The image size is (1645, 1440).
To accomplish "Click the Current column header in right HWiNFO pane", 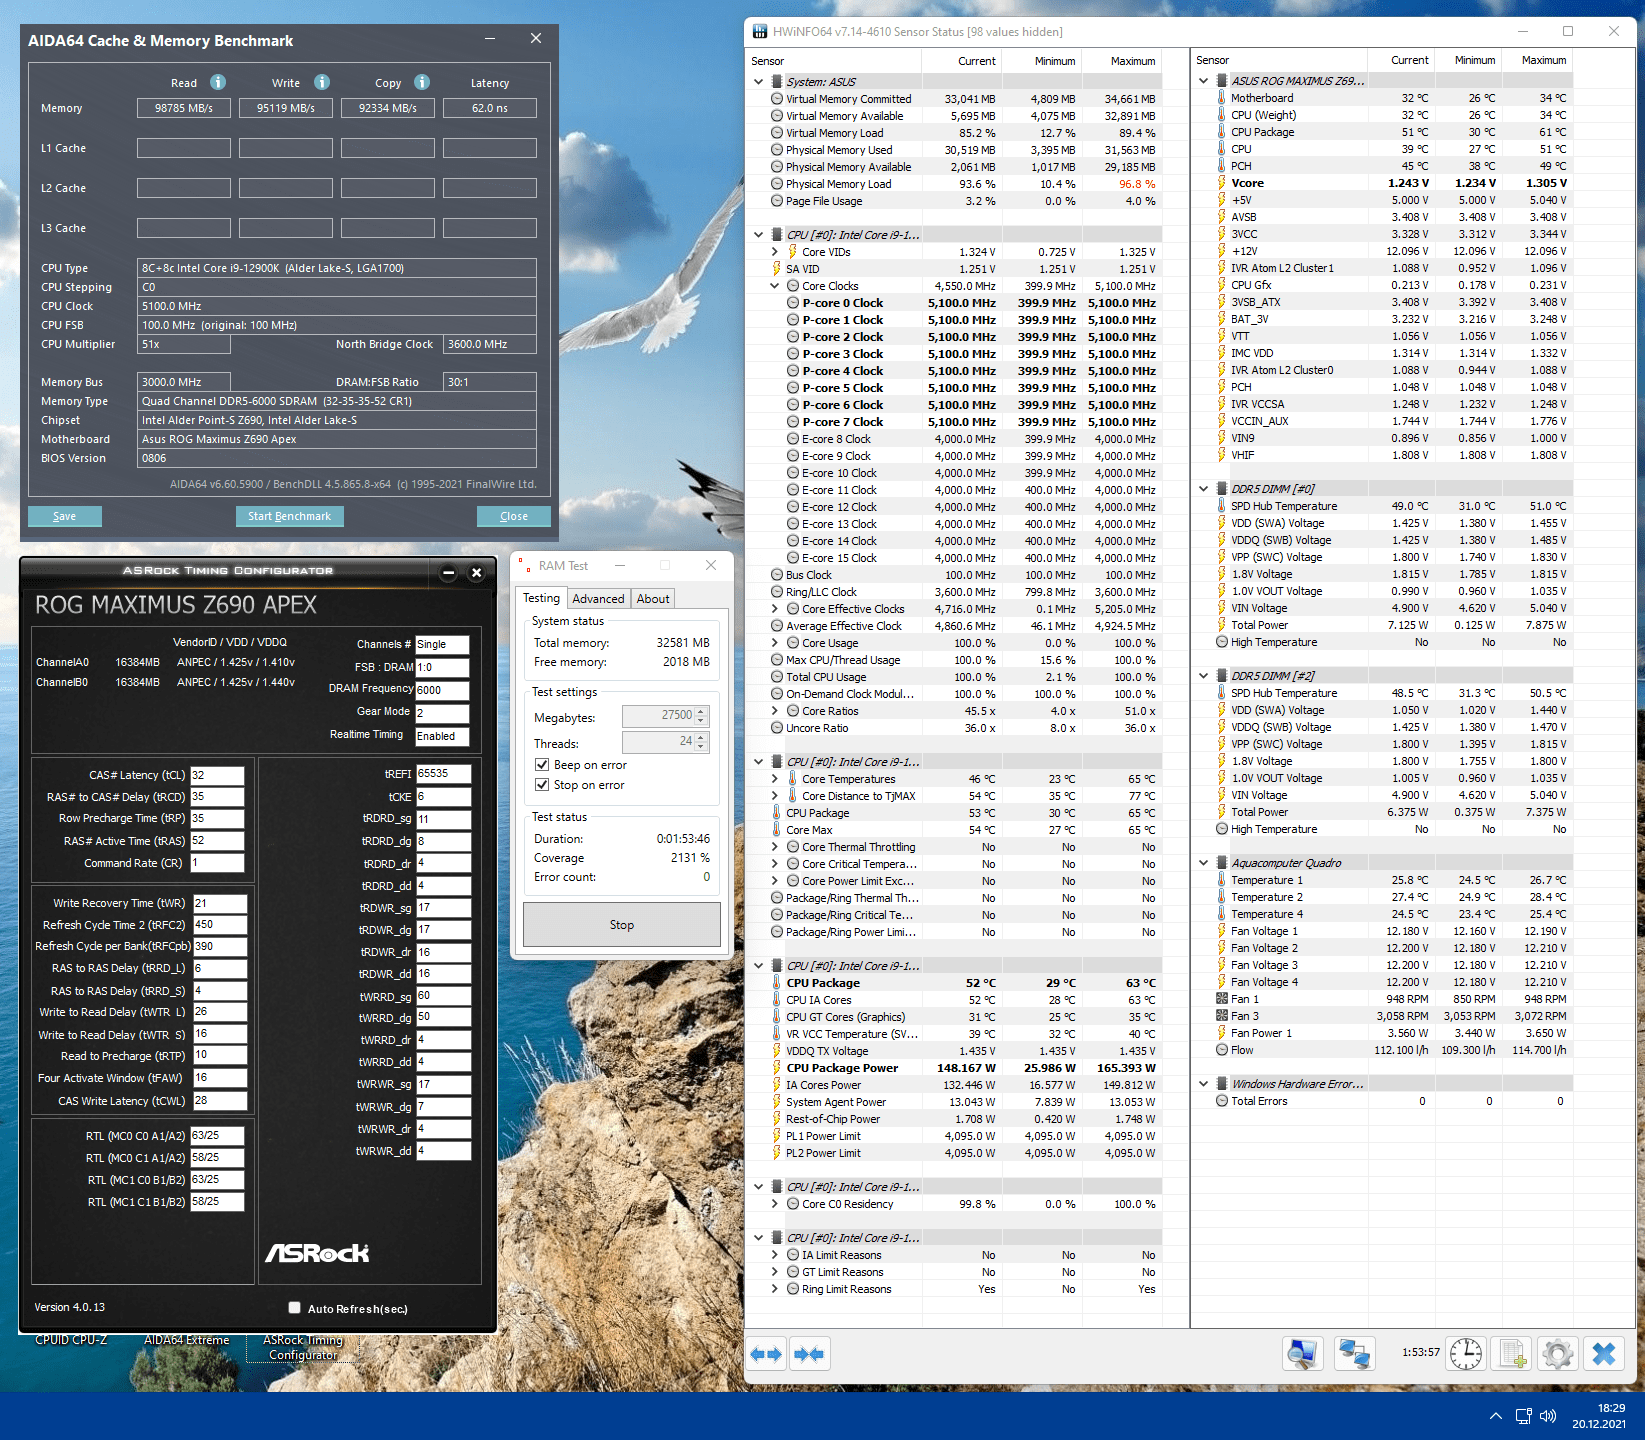I will 1409,60.
